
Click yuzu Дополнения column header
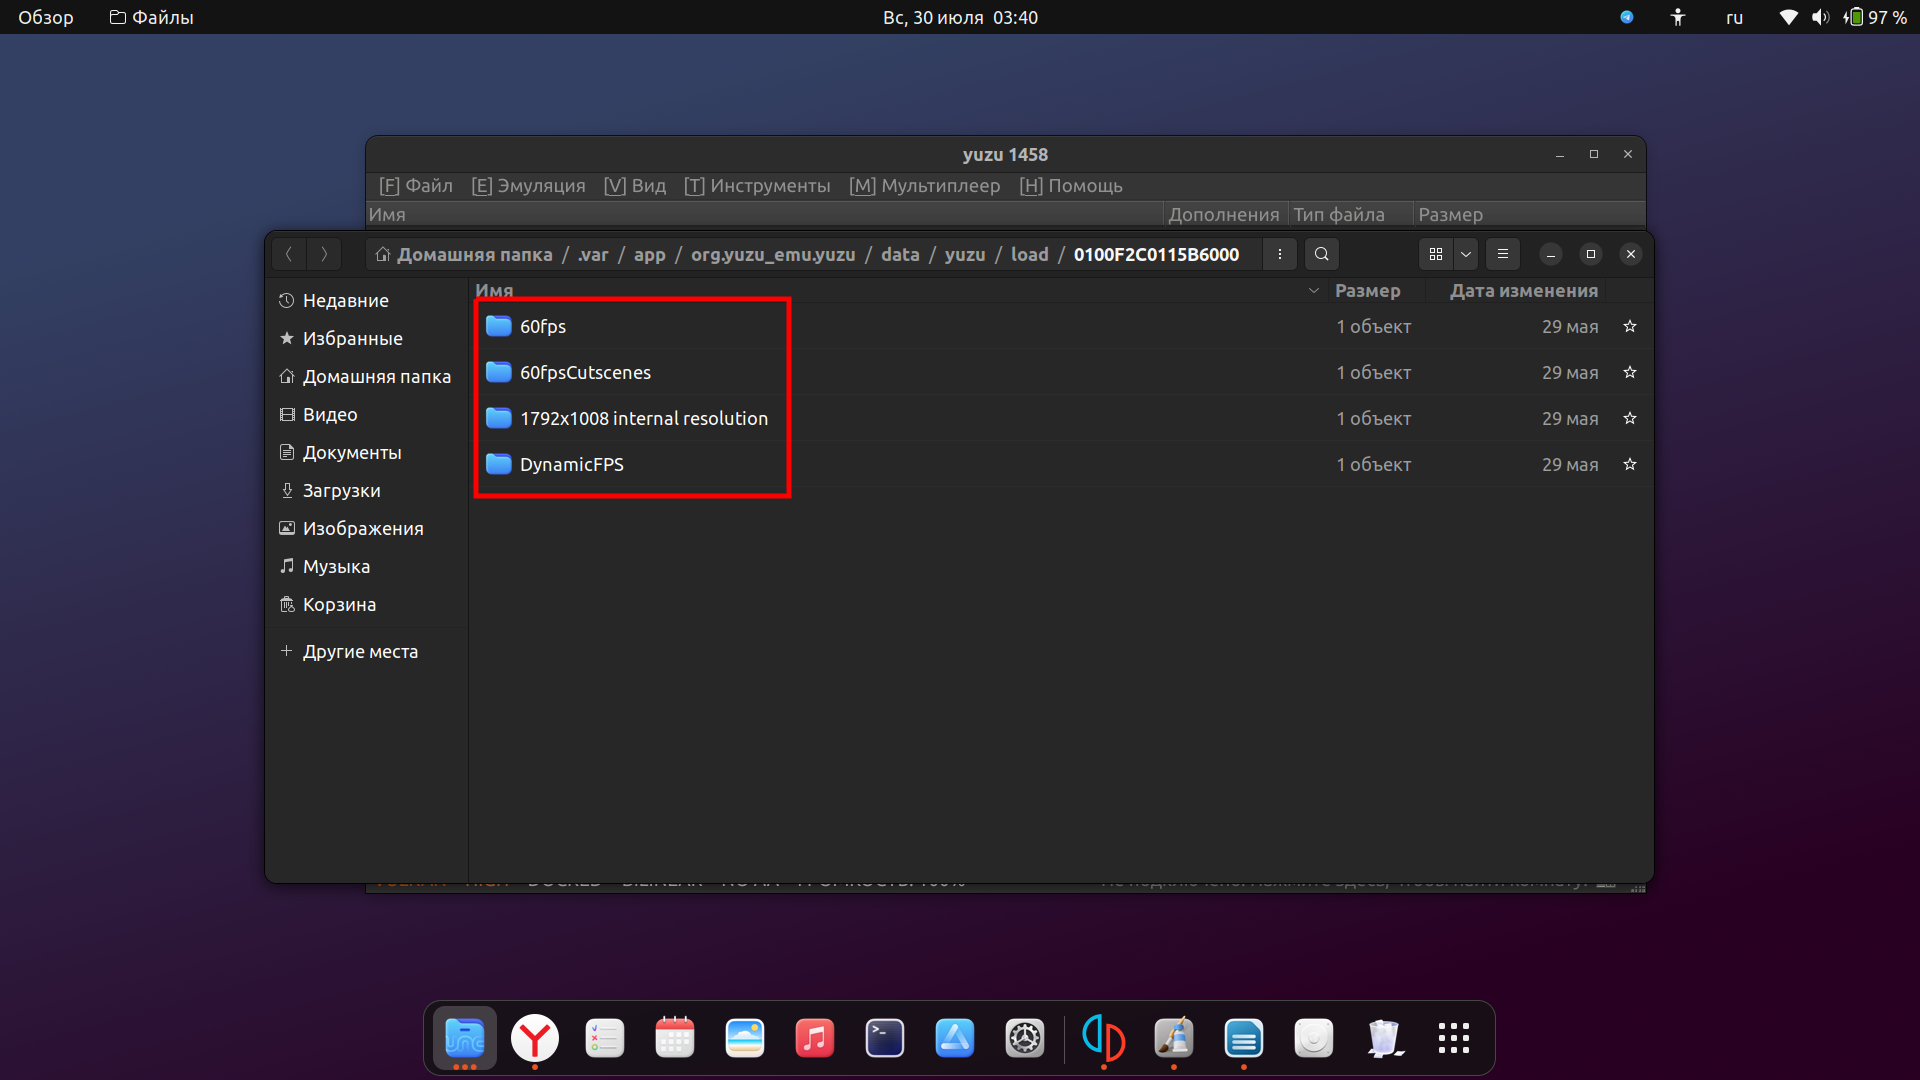1224,214
